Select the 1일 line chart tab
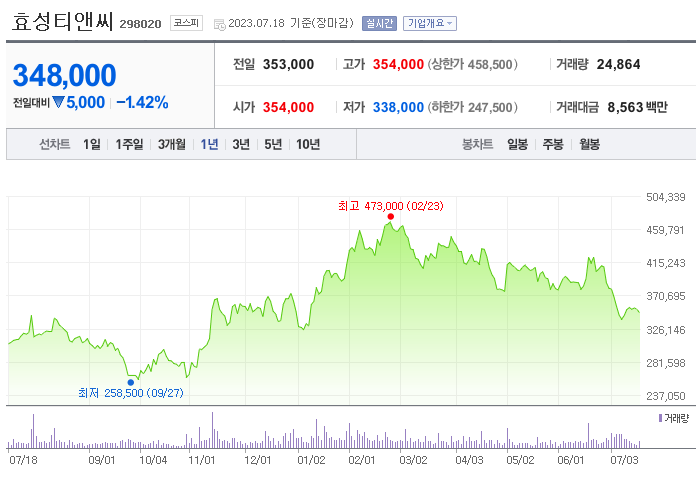696x482 pixels. click(92, 144)
